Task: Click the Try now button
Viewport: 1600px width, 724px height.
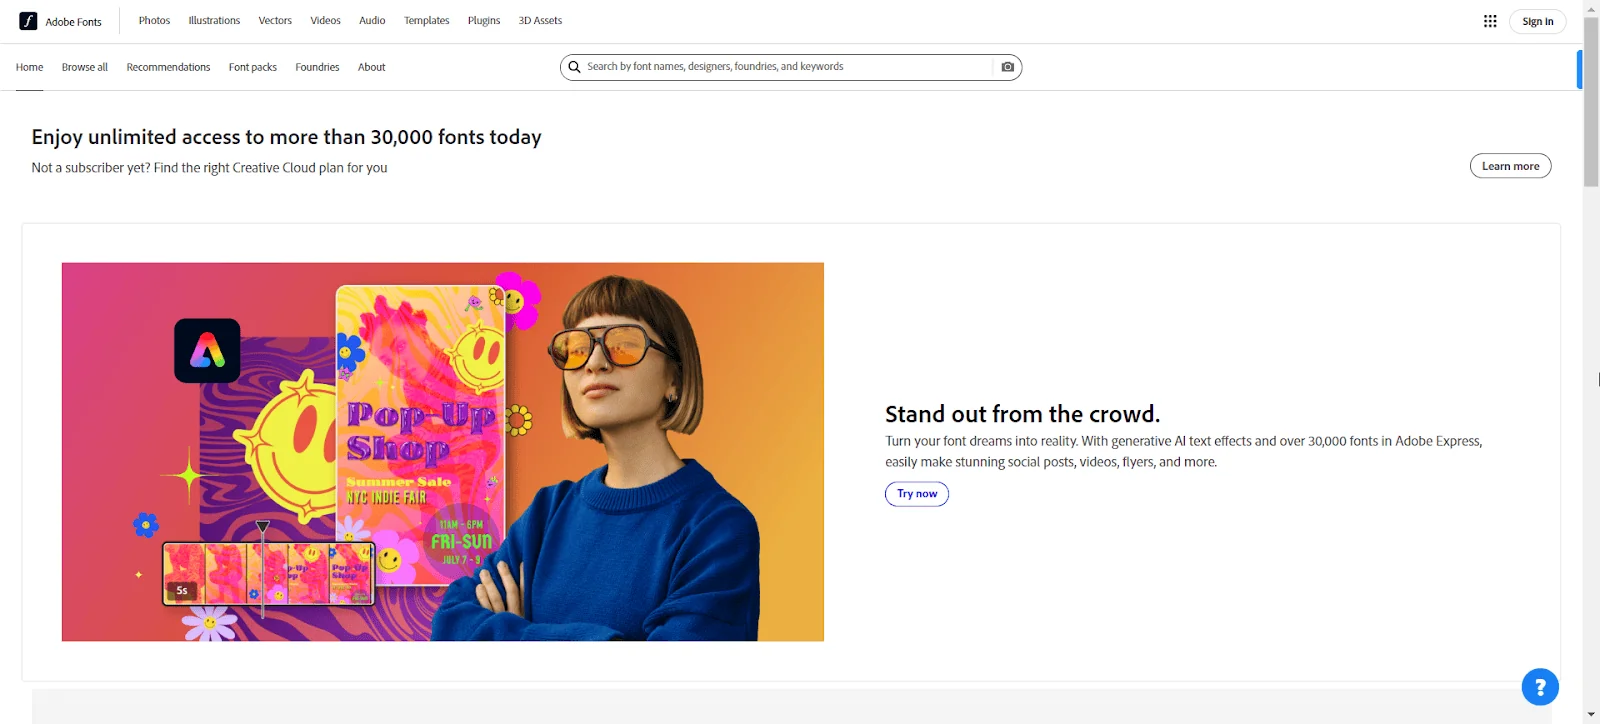Action: [x=916, y=494]
